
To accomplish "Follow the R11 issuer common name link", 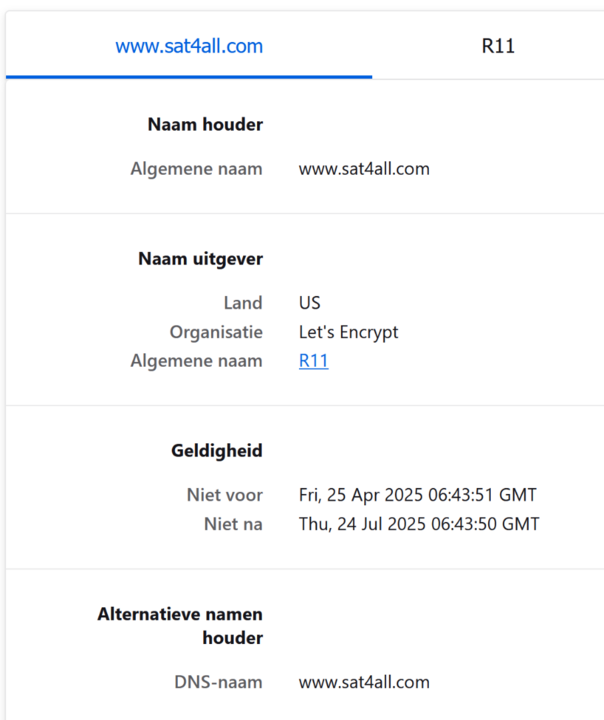I will 313,361.
